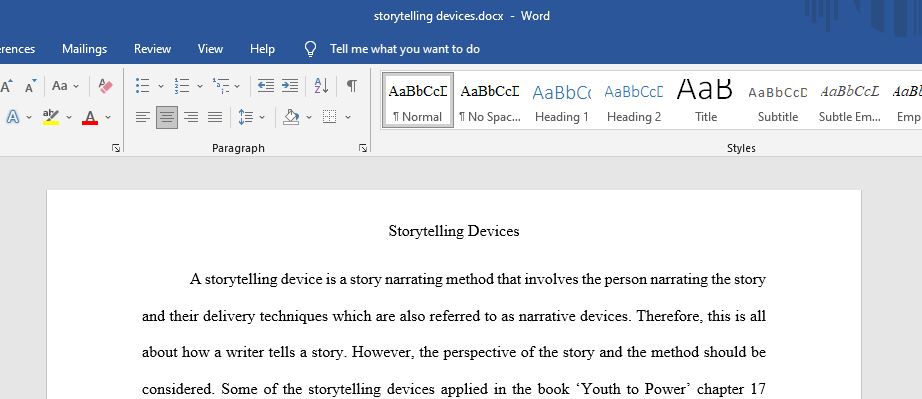Toggle Show/Hide paragraph marks
922x399 pixels.
point(352,86)
